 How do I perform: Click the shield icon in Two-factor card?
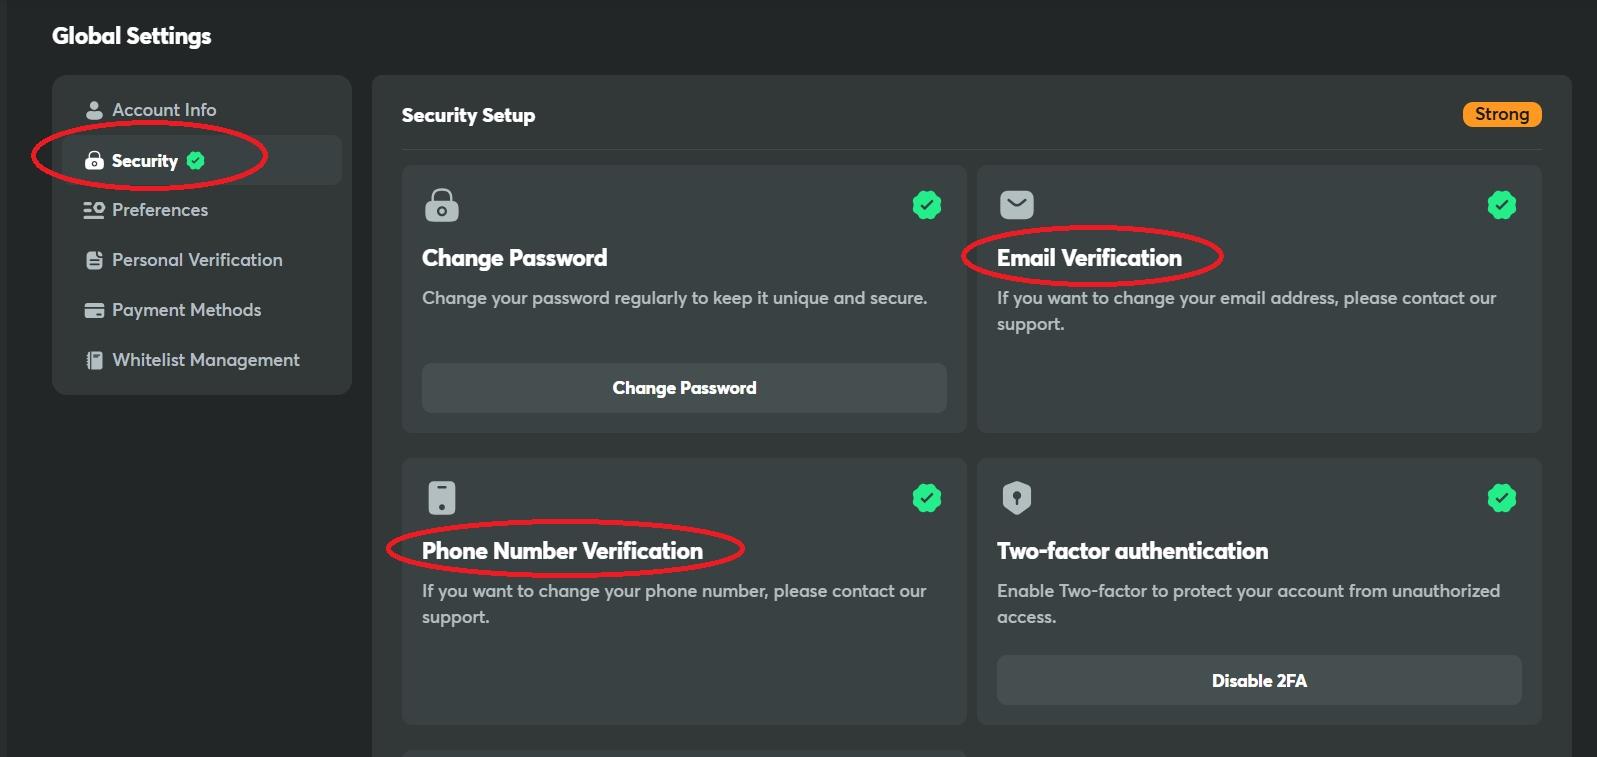[x=1016, y=498]
